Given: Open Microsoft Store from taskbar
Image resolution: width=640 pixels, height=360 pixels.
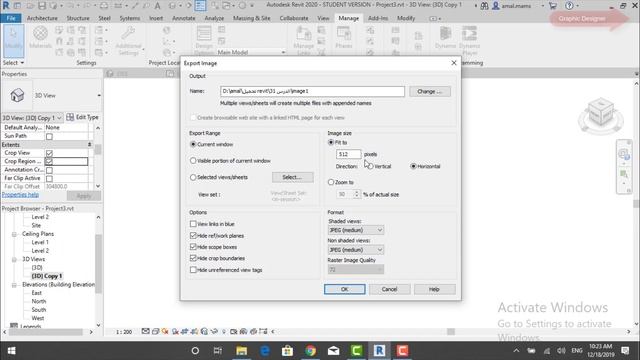Looking at the screenshot, I should coord(287,351).
